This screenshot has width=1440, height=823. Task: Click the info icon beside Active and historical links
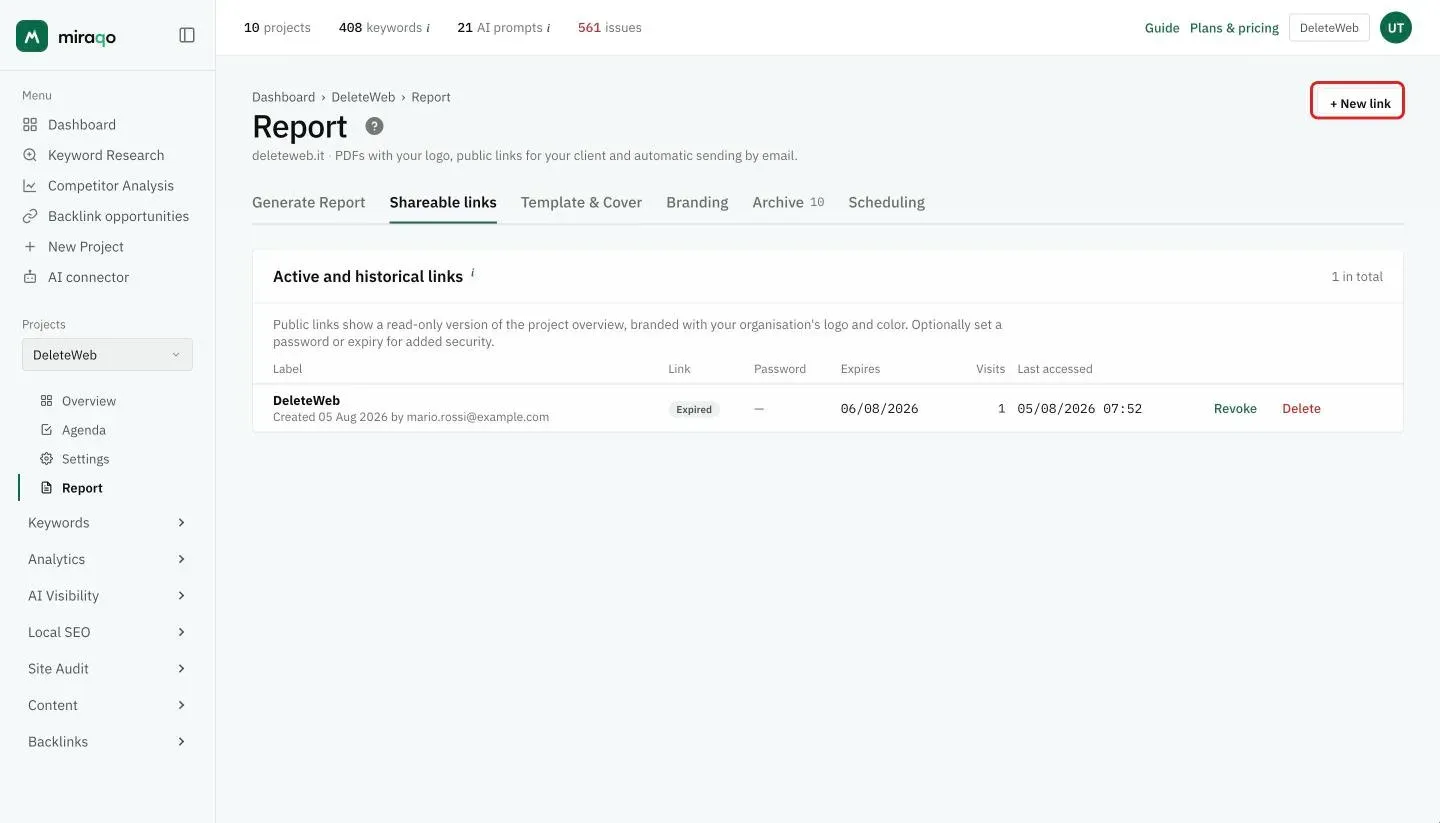tap(472, 273)
